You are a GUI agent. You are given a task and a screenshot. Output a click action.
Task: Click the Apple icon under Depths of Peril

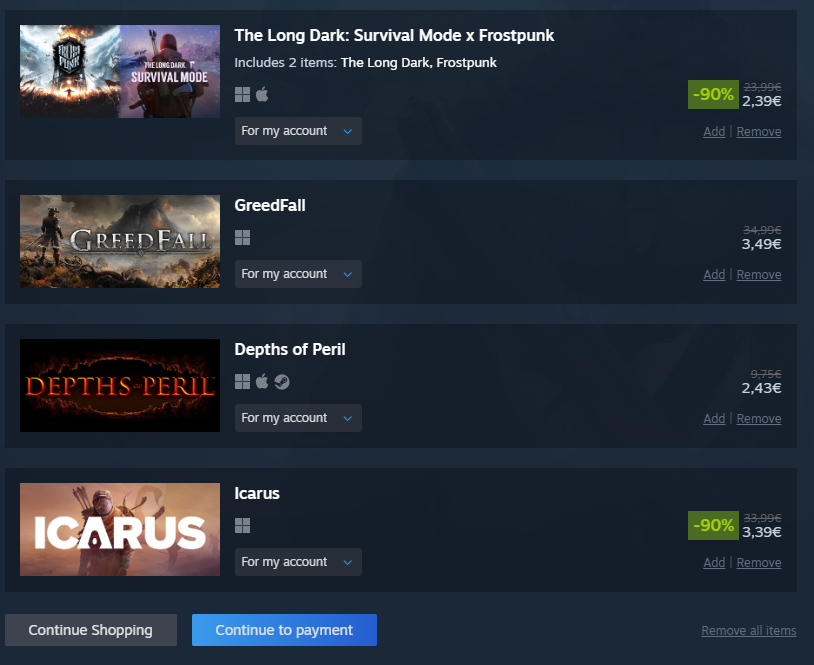click(x=262, y=382)
